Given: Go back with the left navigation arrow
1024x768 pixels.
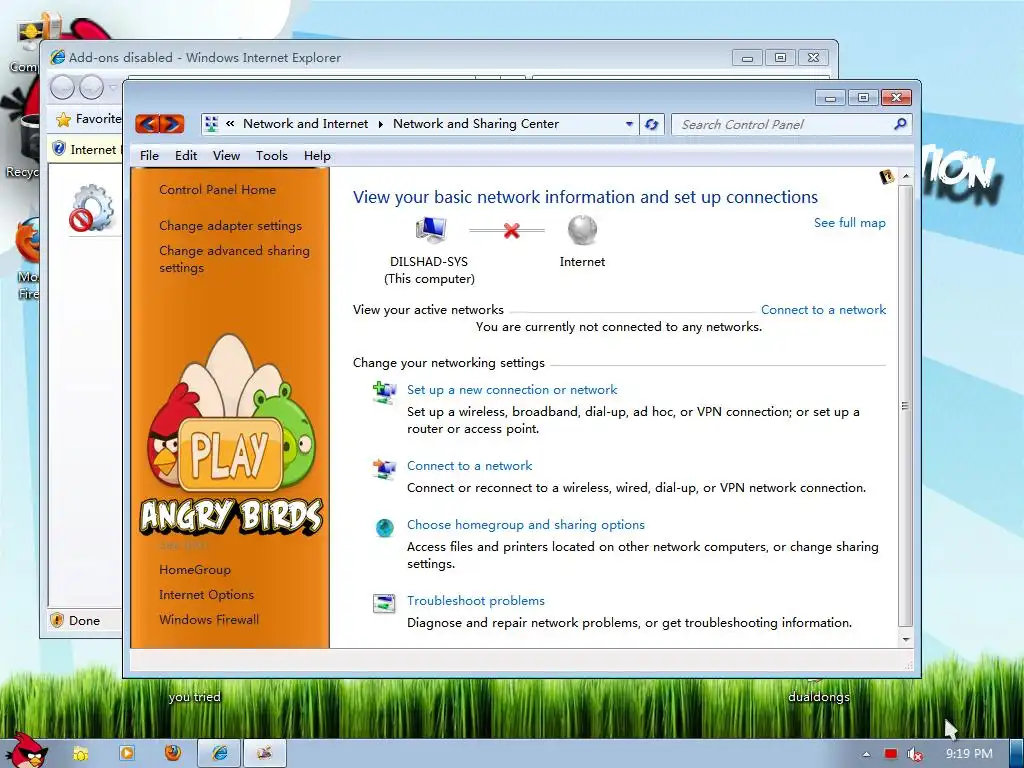Looking at the screenshot, I should pos(148,123).
